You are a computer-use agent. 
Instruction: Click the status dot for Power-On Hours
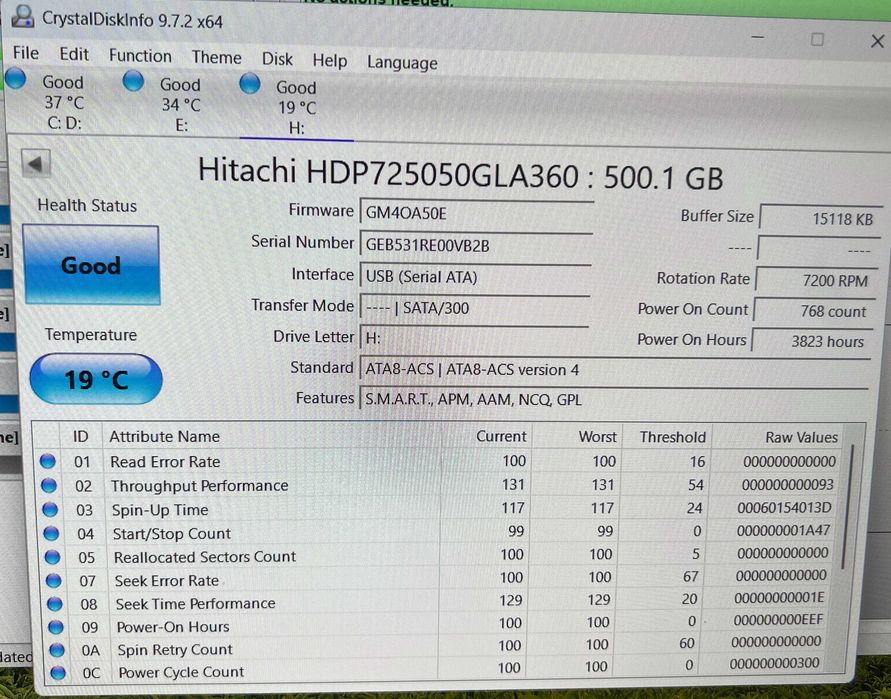tap(56, 627)
